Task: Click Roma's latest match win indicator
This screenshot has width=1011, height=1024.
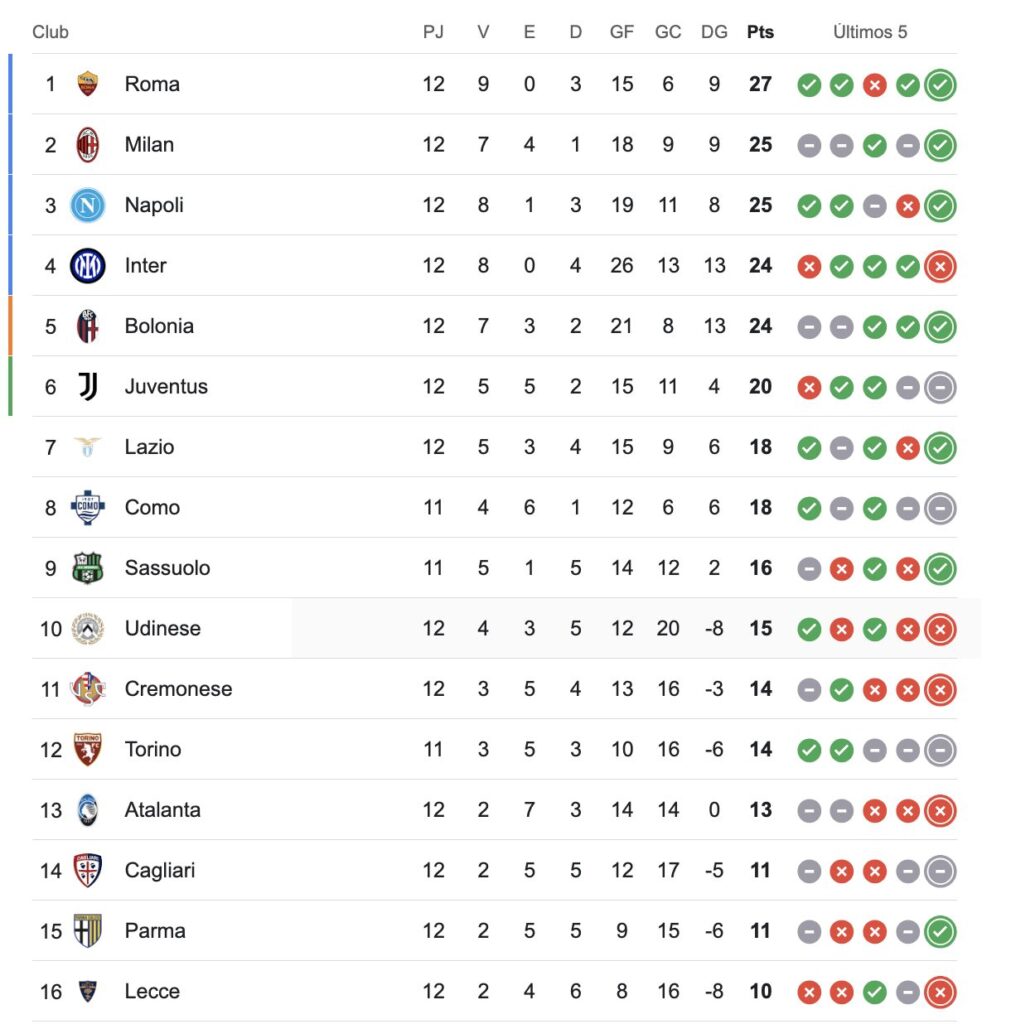Action: pos(940,85)
